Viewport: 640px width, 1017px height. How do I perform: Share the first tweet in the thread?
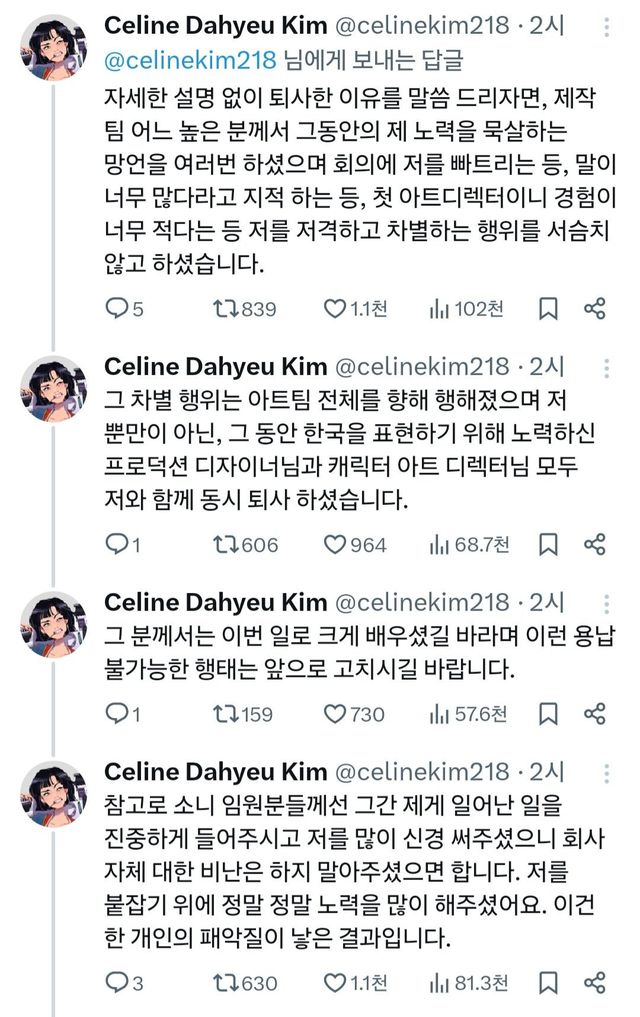tap(594, 309)
